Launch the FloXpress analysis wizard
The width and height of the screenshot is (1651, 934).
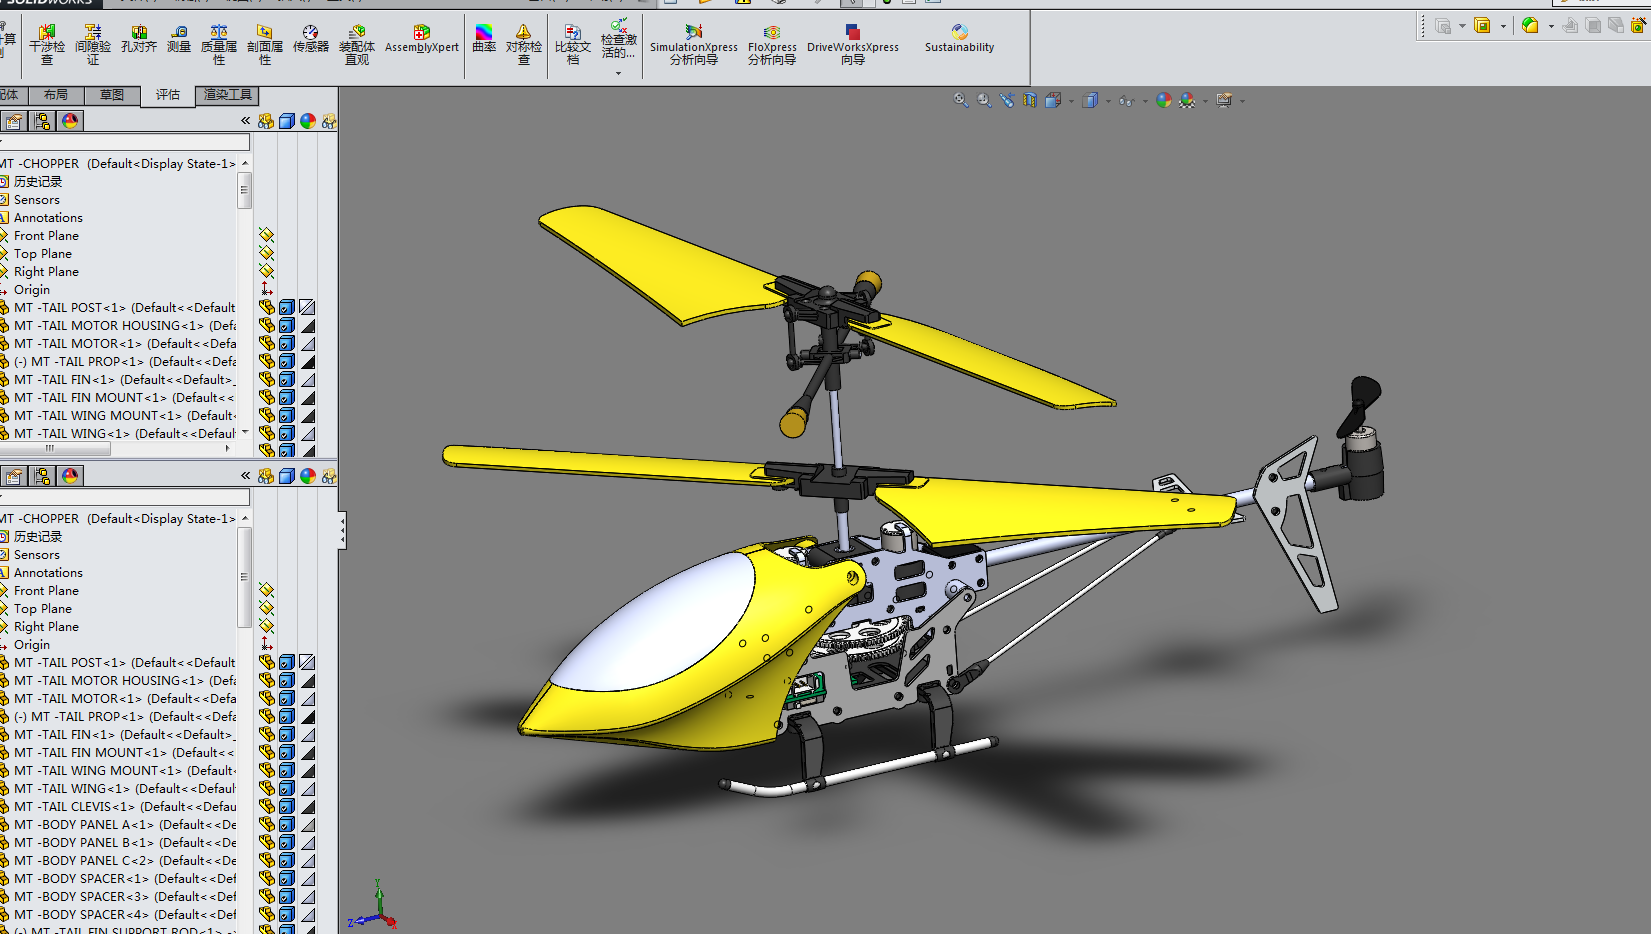tap(772, 45)
